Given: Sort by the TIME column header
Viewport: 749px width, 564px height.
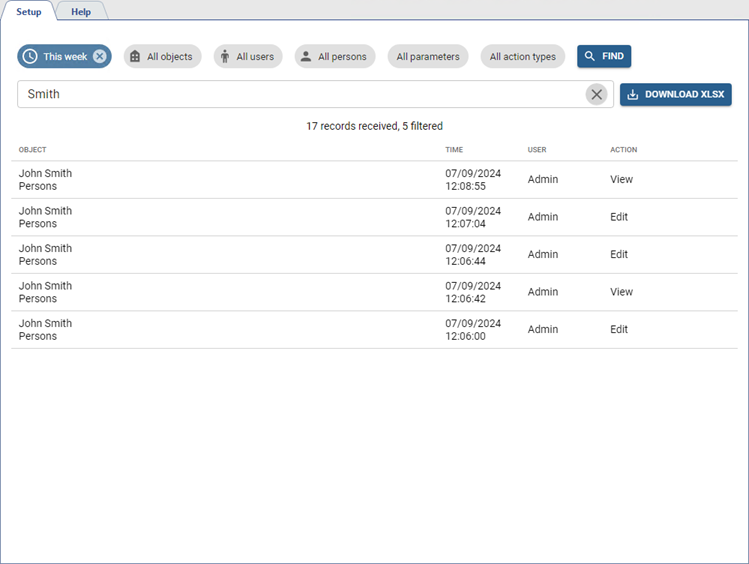Looking at the screenshot, I should click(454, 150).
